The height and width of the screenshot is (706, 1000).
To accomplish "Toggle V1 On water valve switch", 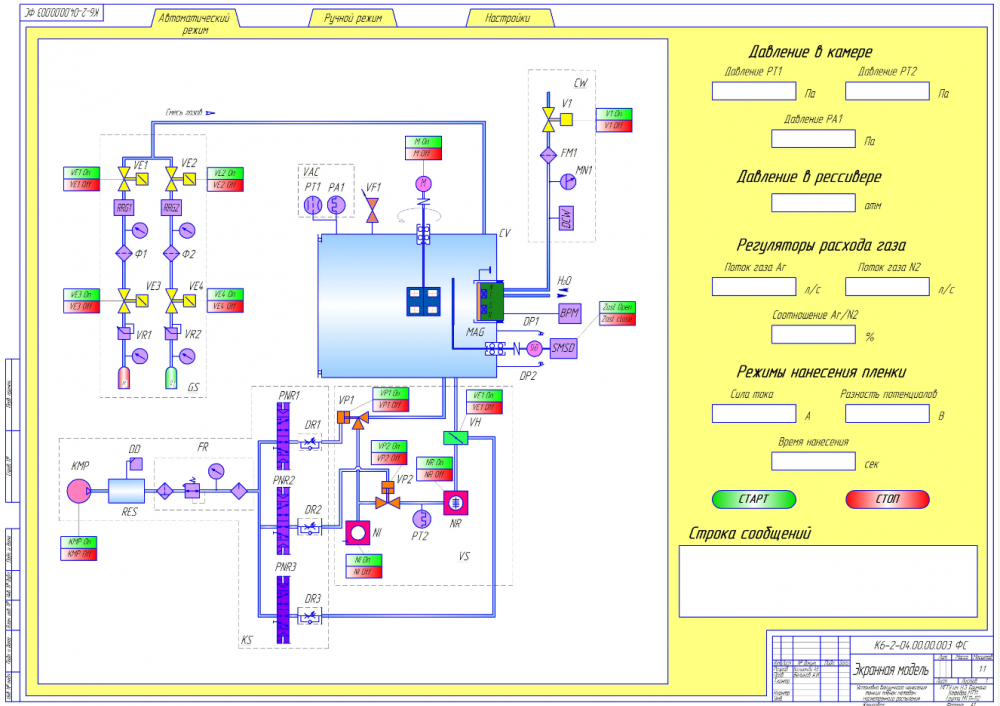I will pos(614,114).
